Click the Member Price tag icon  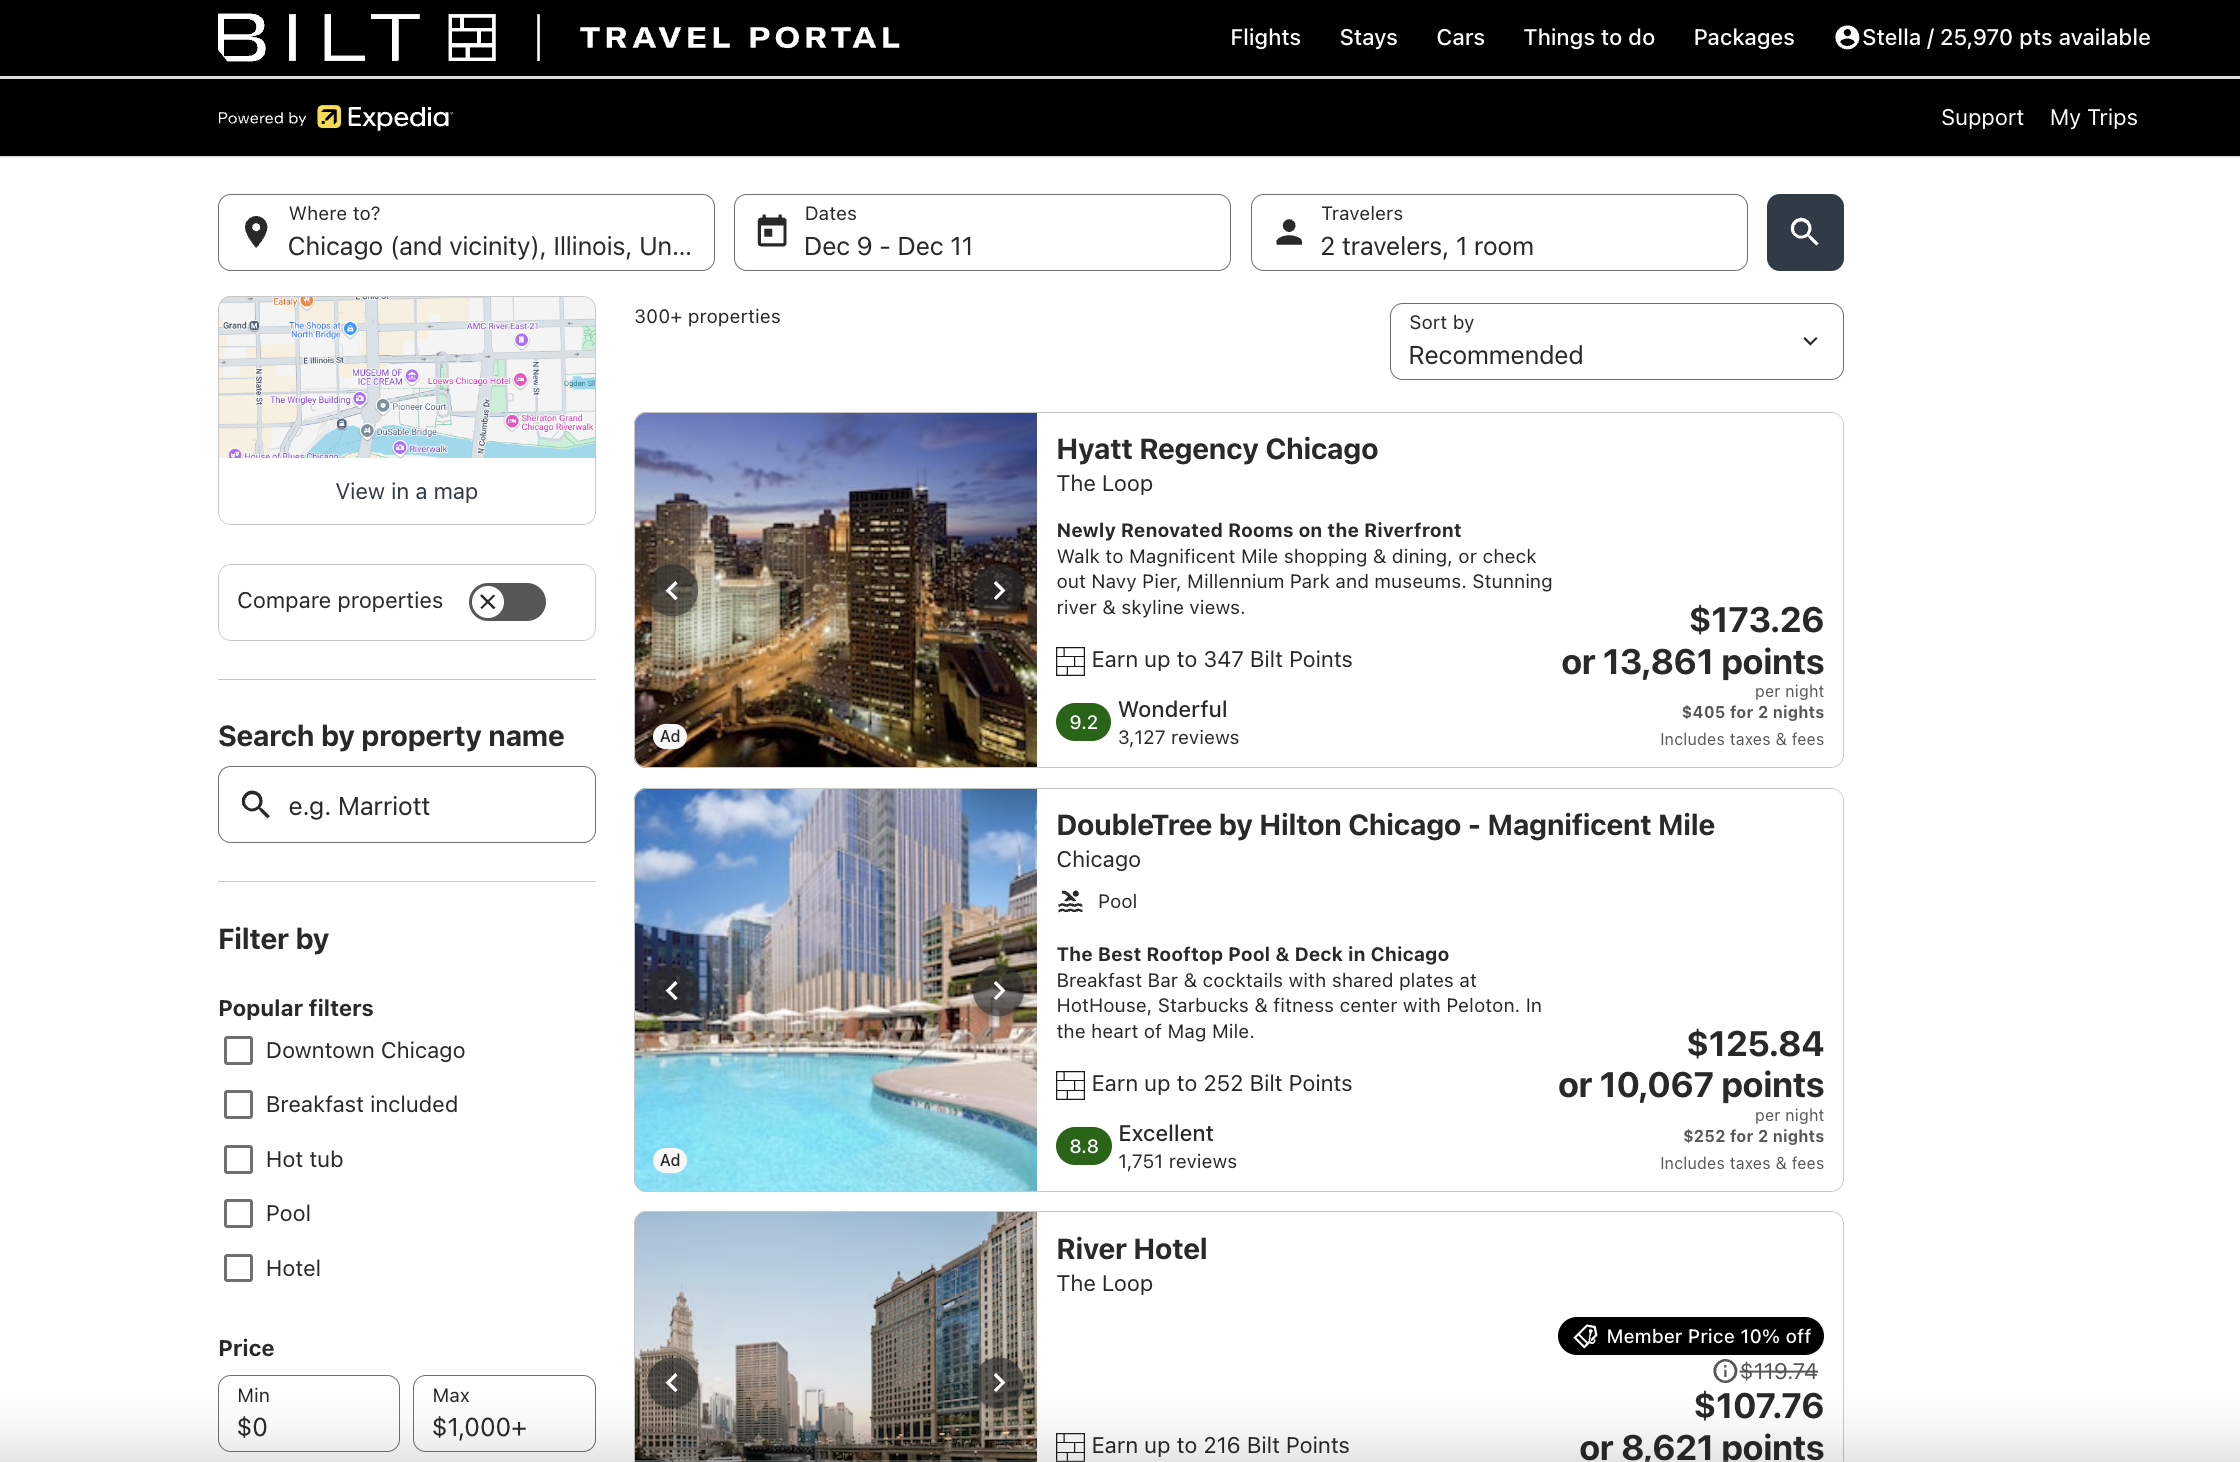(x=1585, y=1336)
